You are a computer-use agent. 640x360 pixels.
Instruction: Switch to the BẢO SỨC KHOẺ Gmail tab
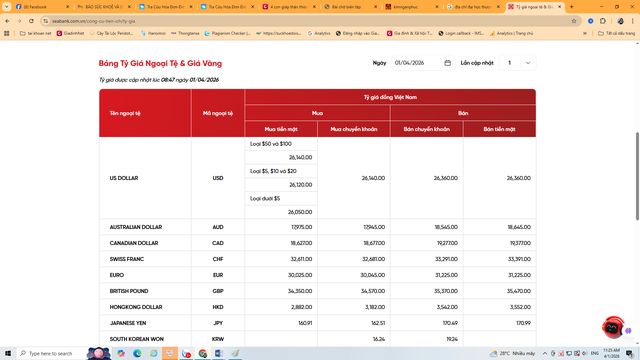(x=104, y=7)
